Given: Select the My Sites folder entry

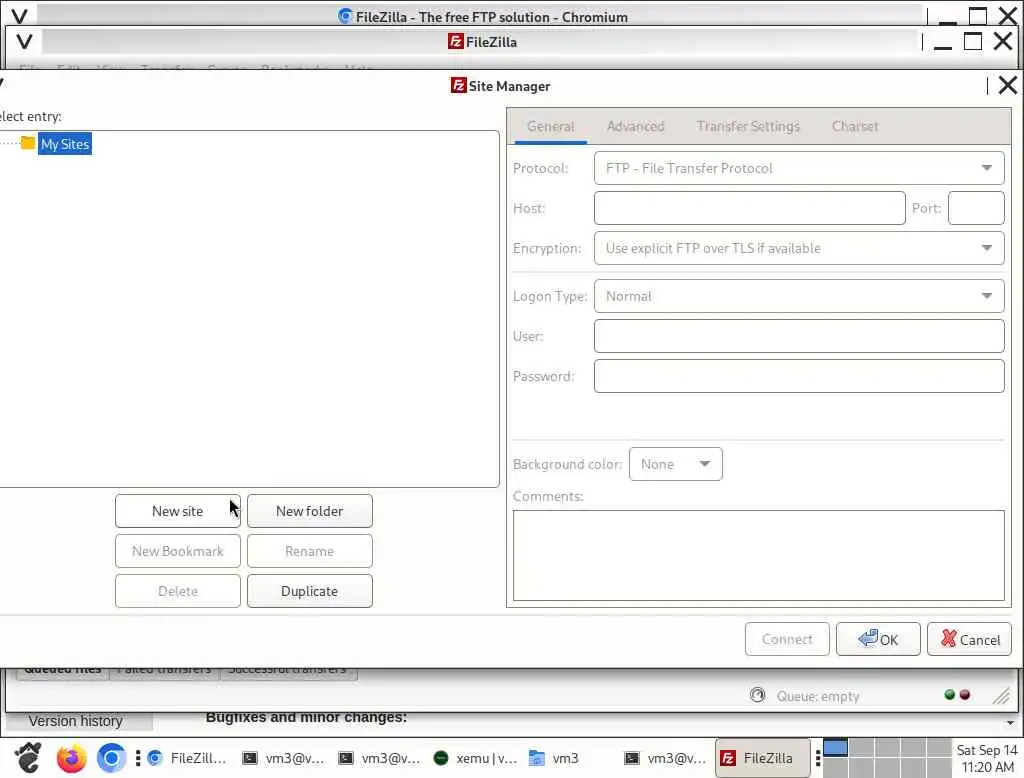Looking at the screenshot, I should click(65, 144).
